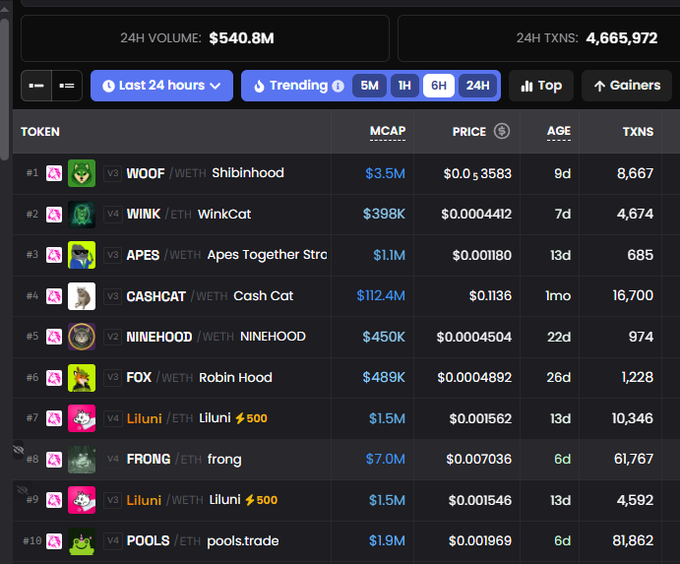Open WINK /ETH WinkCat pair

tap(189, 214)
